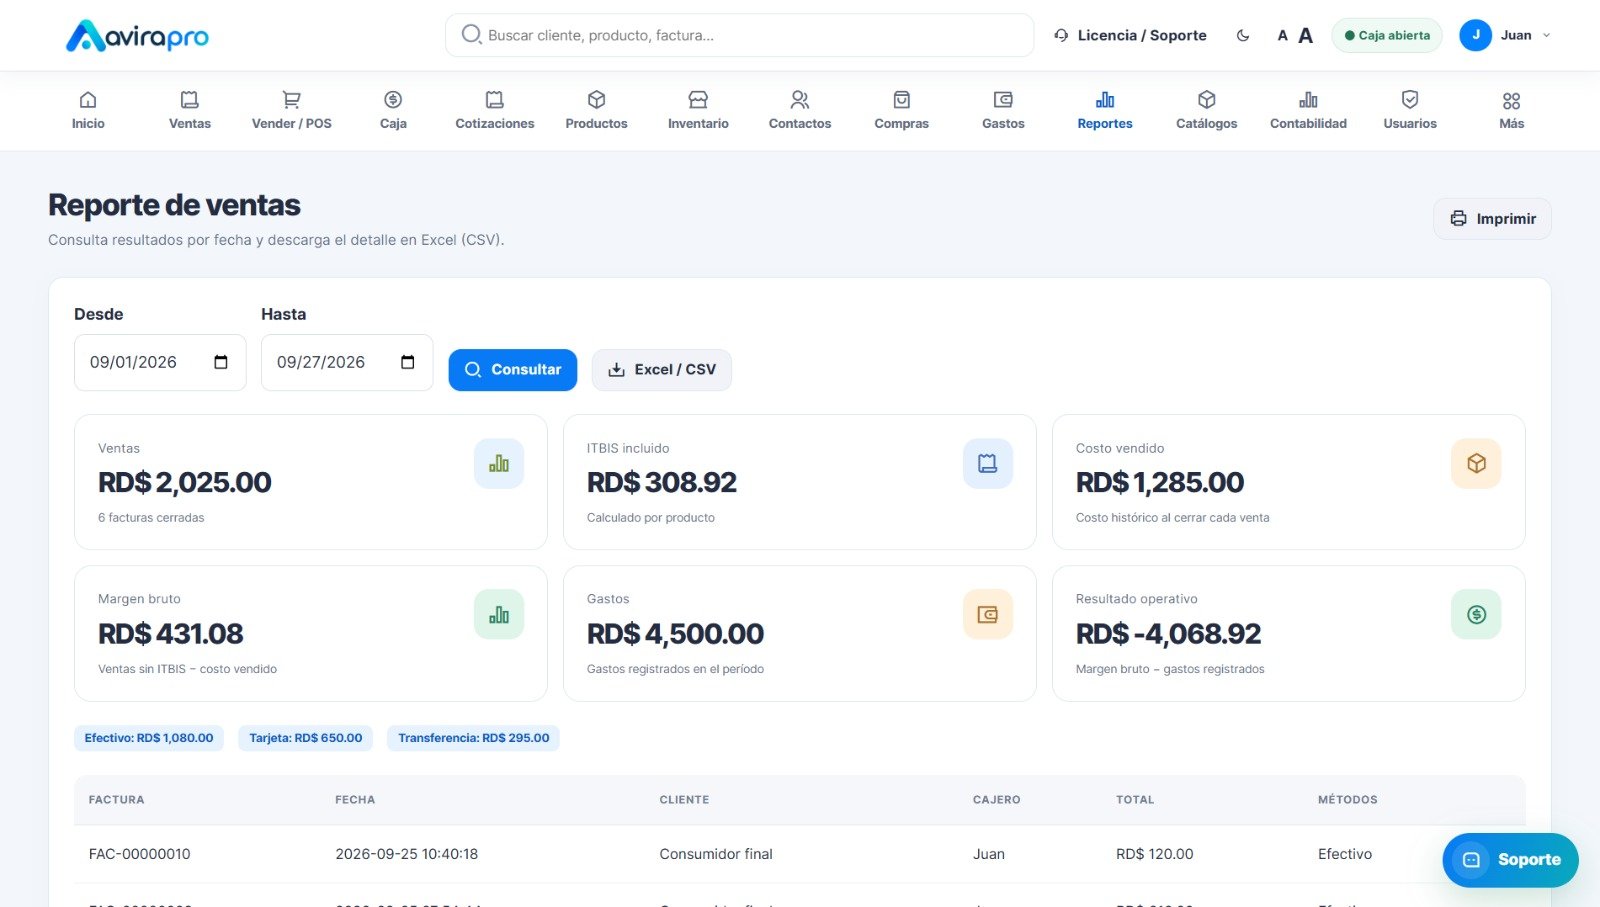This screenshot has height=907, width=1600.
Task: Click the Avirapro logo
Action: [x=137, y=37]
